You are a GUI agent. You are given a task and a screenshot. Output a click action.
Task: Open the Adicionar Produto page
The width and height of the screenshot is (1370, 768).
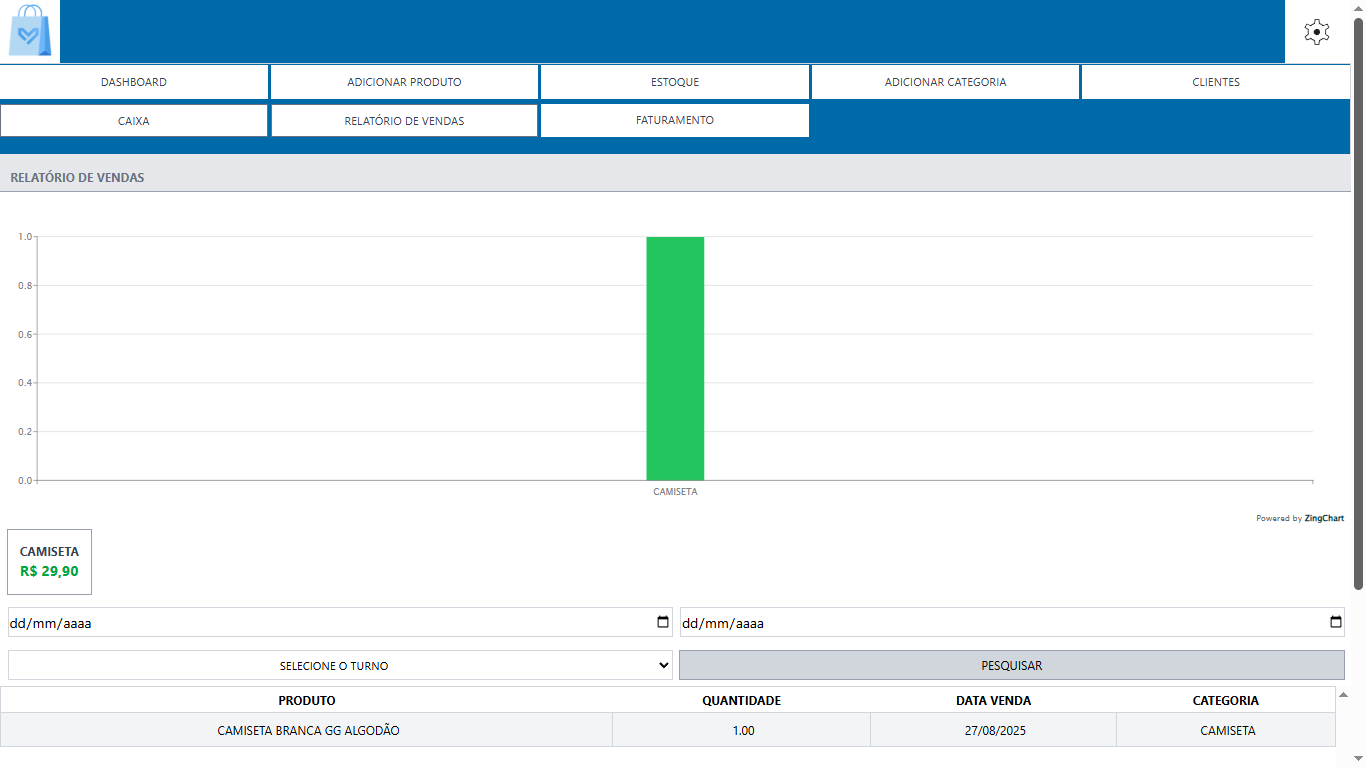point(404,82)
